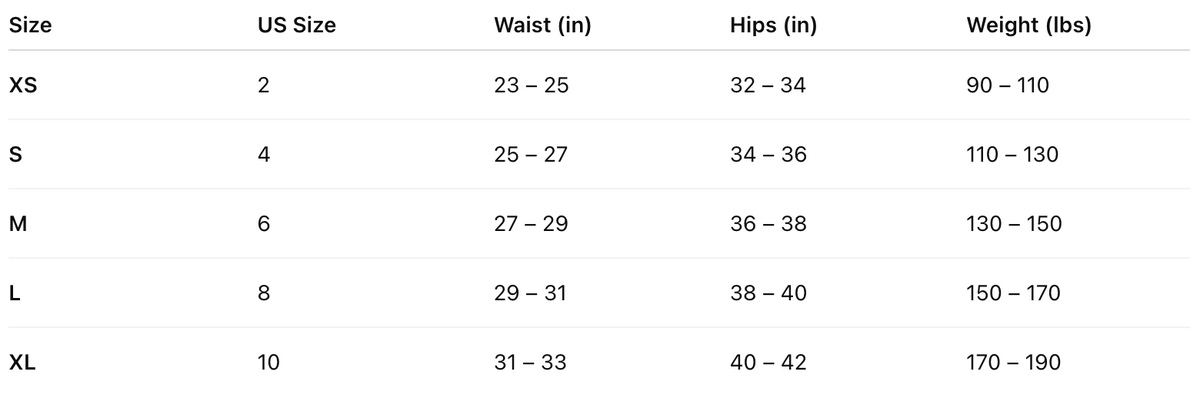Select the S size row label

(x=15, y=155)
